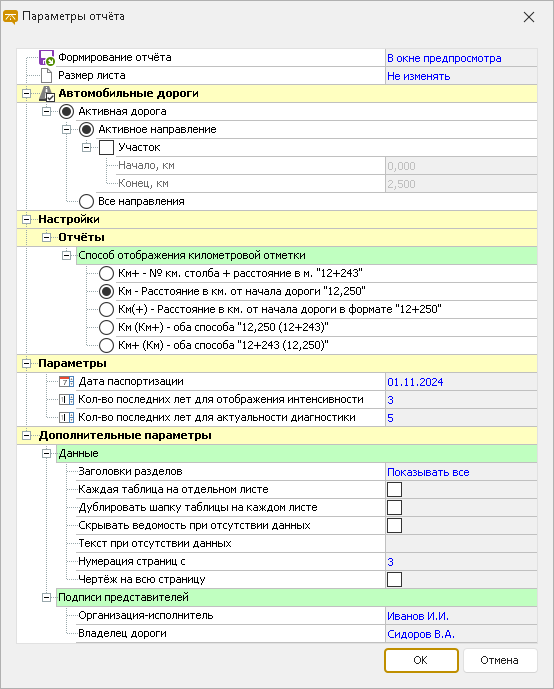Collapse the Дополнительные параметры section
This screenshot has width=554, height=689.
[26, 436]
